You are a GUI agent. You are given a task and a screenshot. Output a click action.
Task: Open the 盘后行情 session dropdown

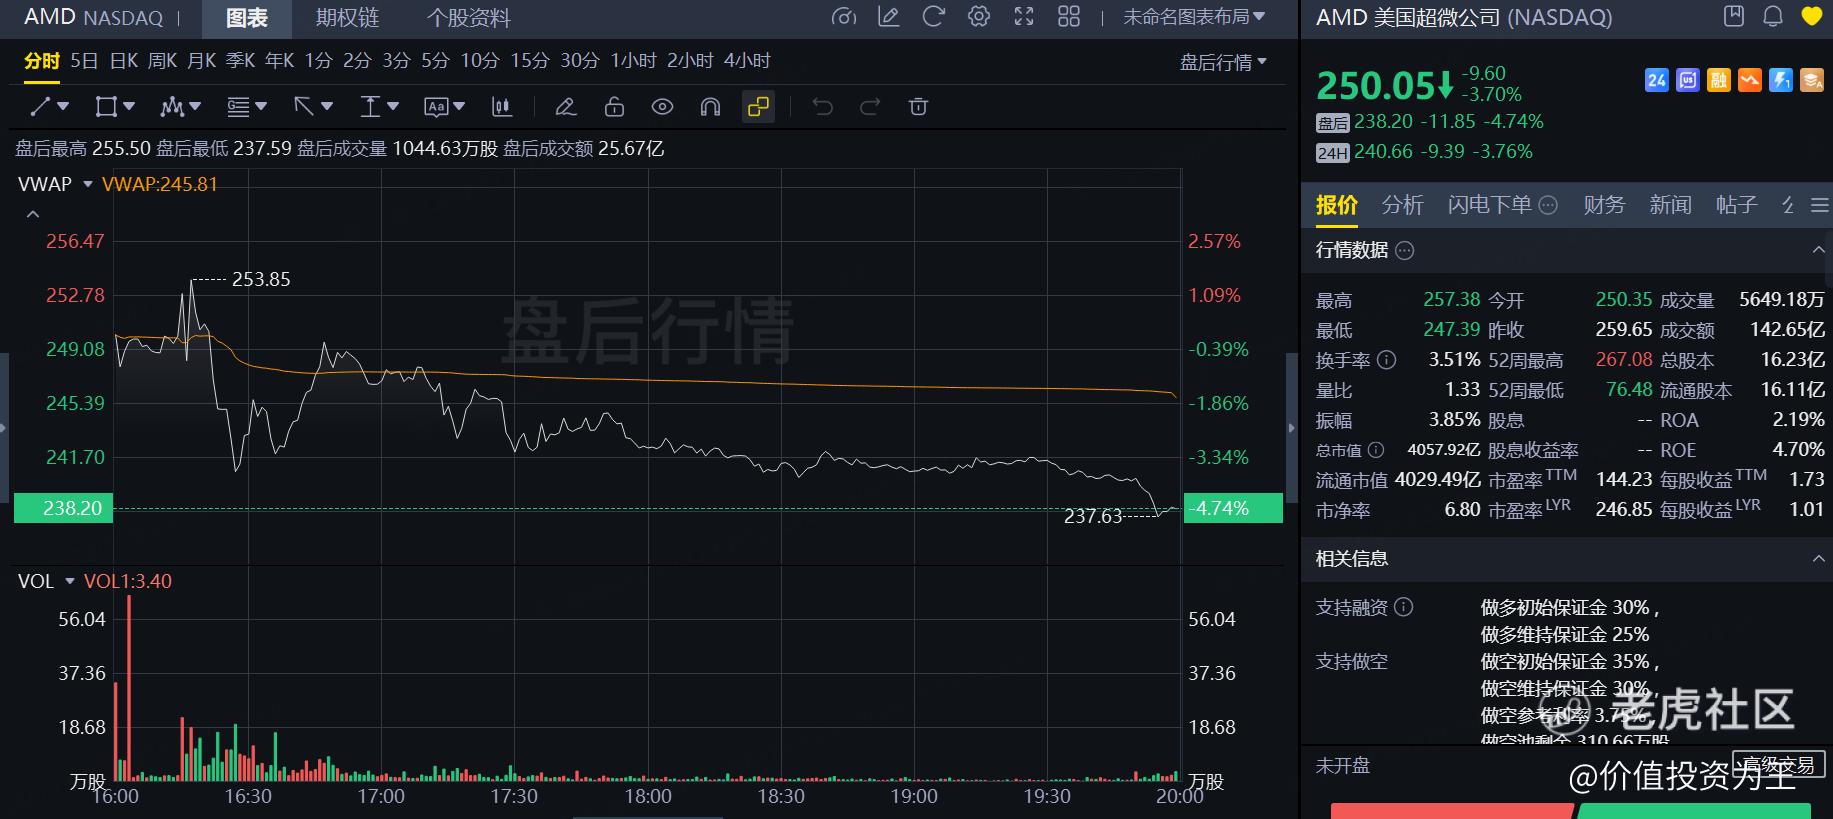pos(1222,62)
